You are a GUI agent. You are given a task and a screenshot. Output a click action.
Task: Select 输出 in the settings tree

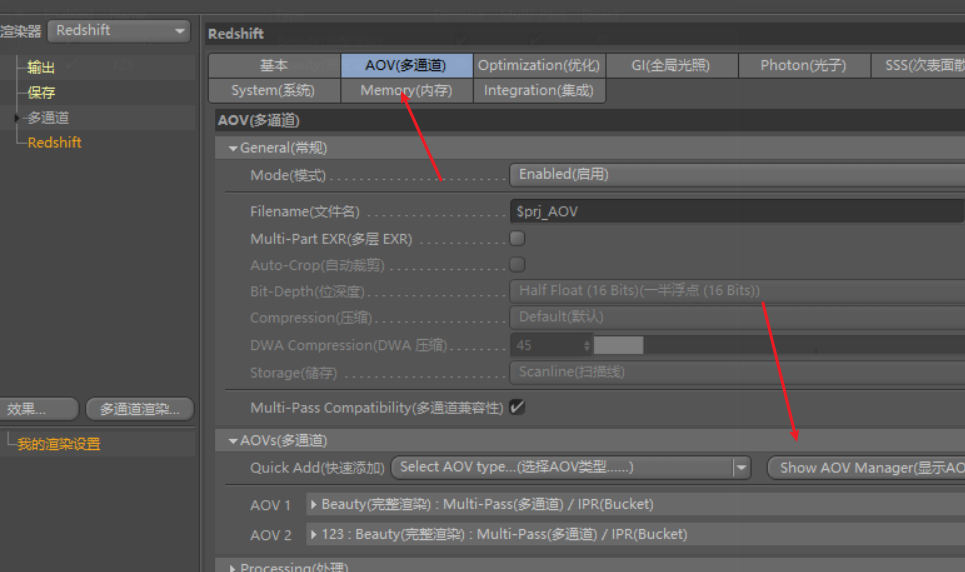coord(41,67)
